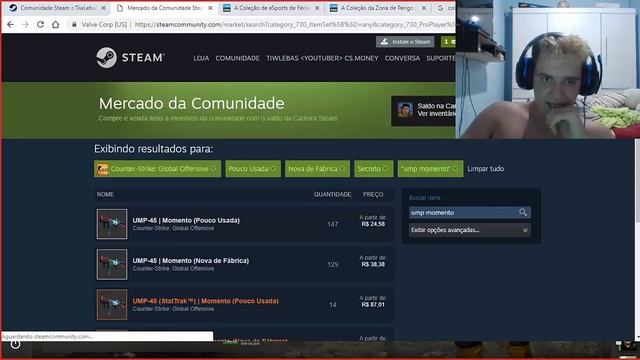The image size is (640, 360).
Task: Click the power icon at bottom left
Action: point(15,345)
